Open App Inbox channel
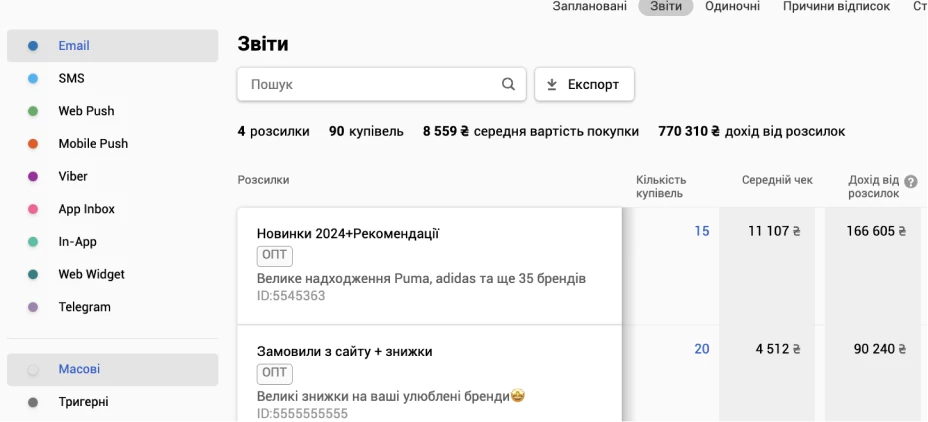 point(86,209)
